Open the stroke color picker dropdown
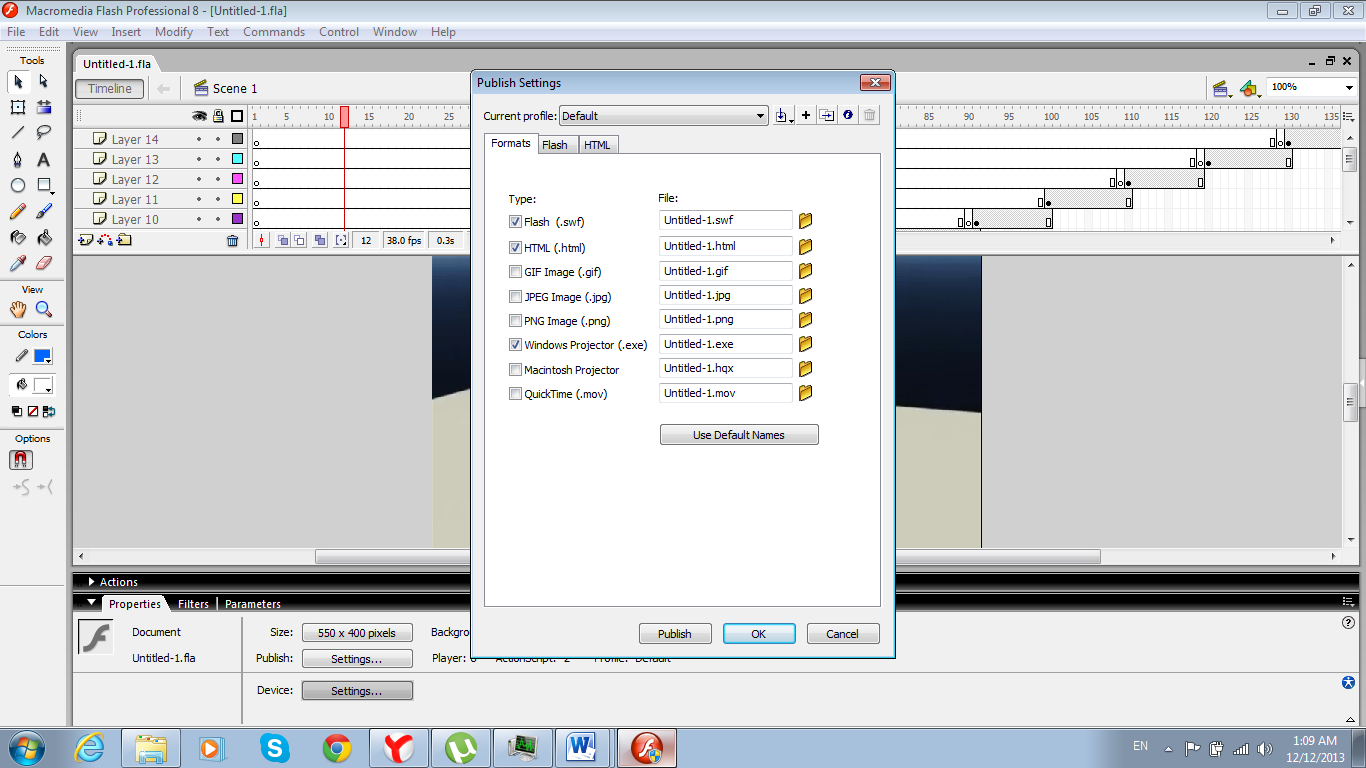Image resolution: width=1366 pixels, height=768 pixels. 42,356
